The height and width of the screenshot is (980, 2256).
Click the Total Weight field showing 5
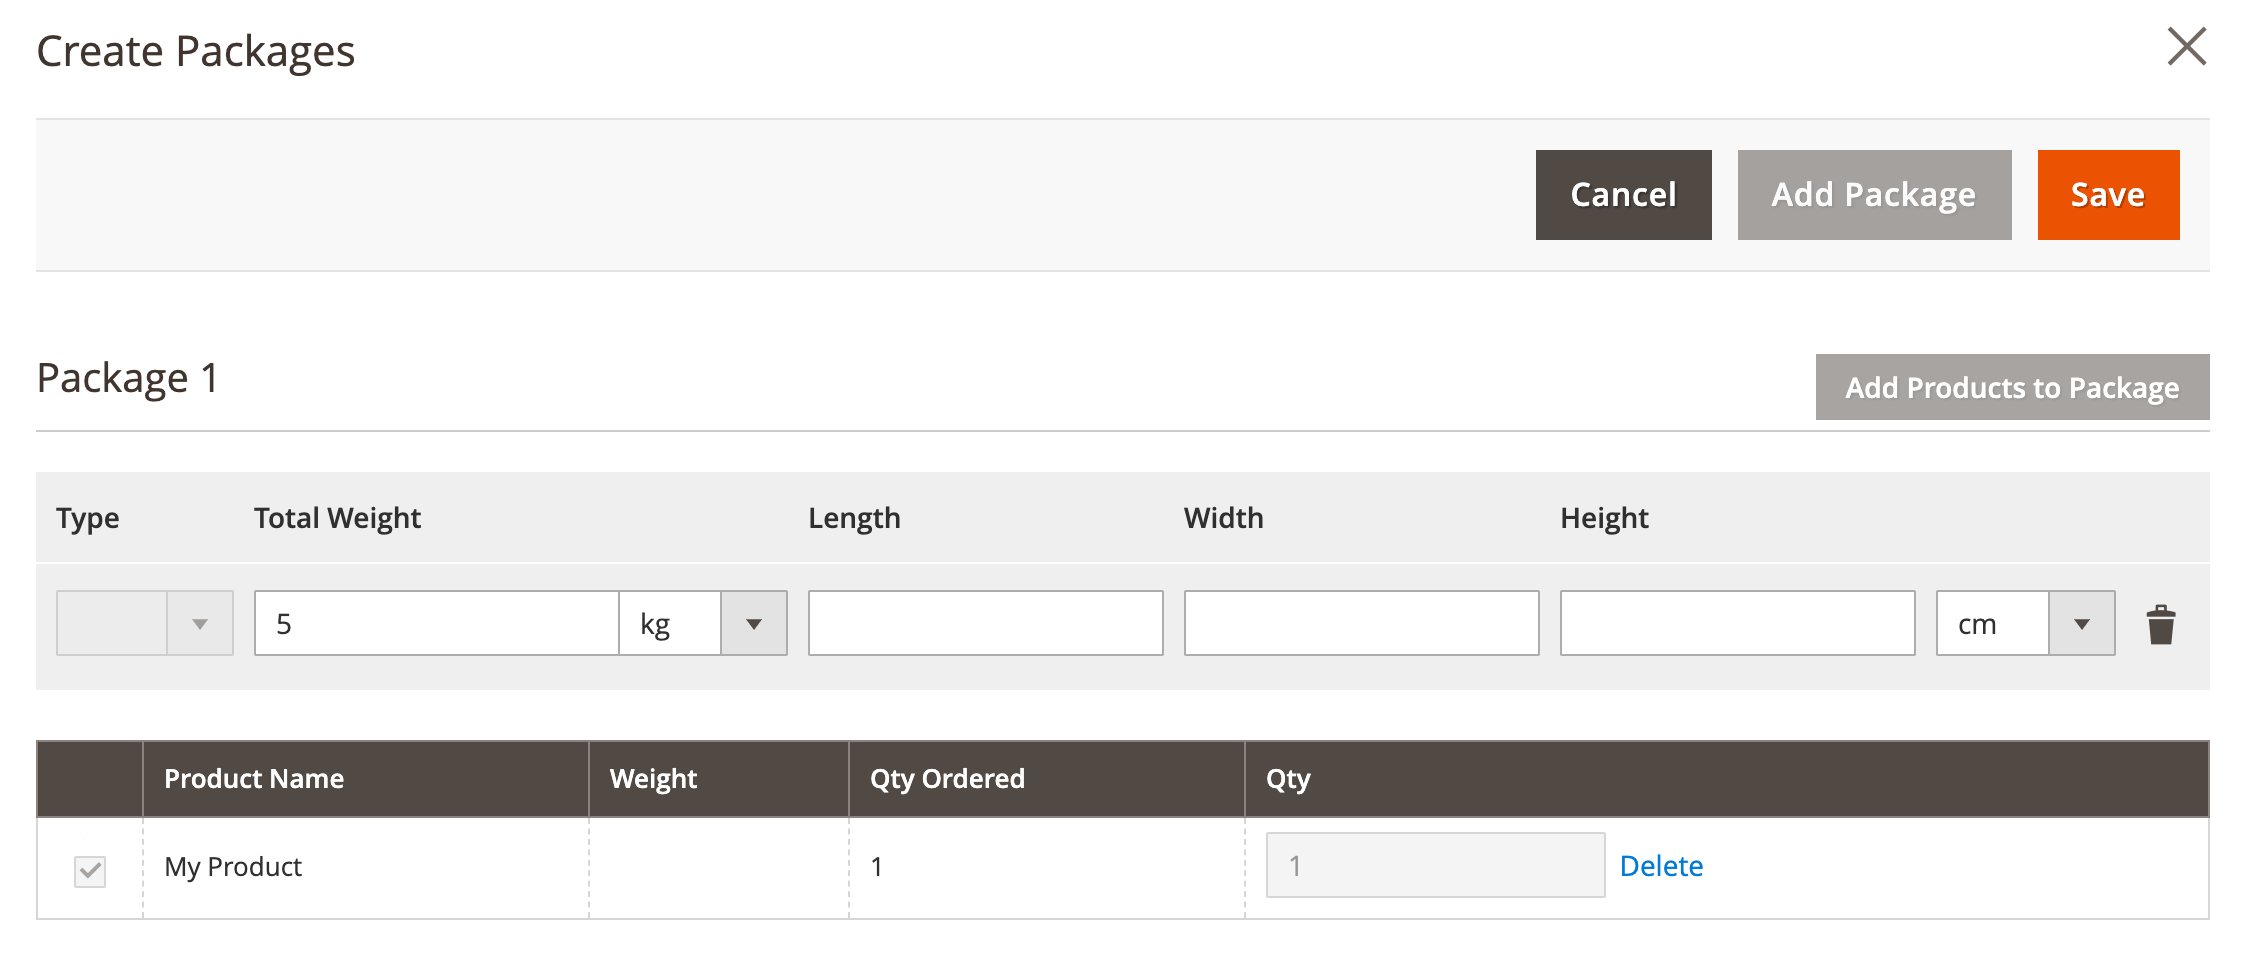(x=435, y=622)
